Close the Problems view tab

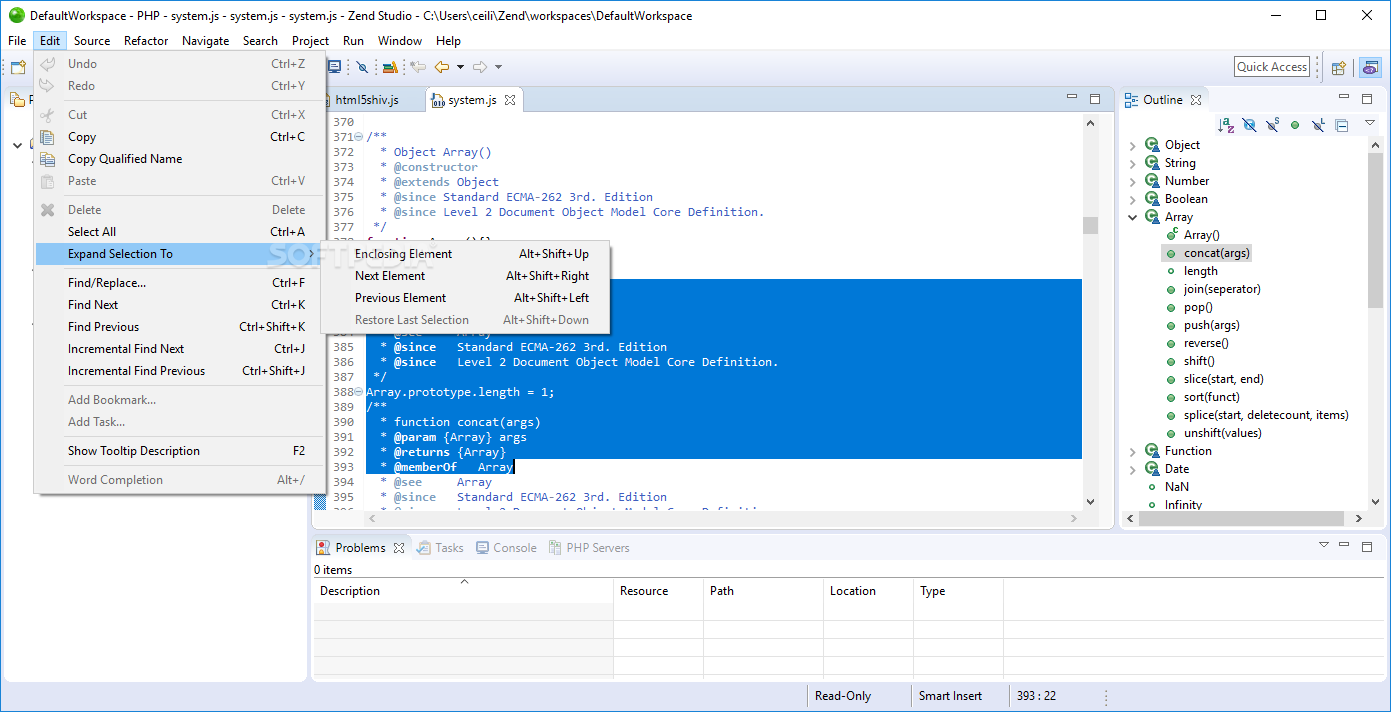398,548
